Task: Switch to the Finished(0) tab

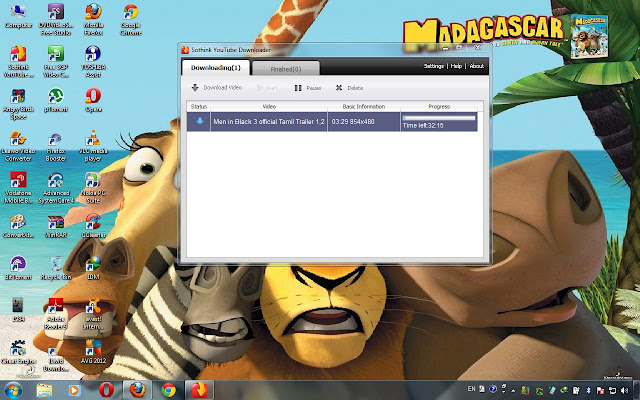Action: tap(286, 69)
